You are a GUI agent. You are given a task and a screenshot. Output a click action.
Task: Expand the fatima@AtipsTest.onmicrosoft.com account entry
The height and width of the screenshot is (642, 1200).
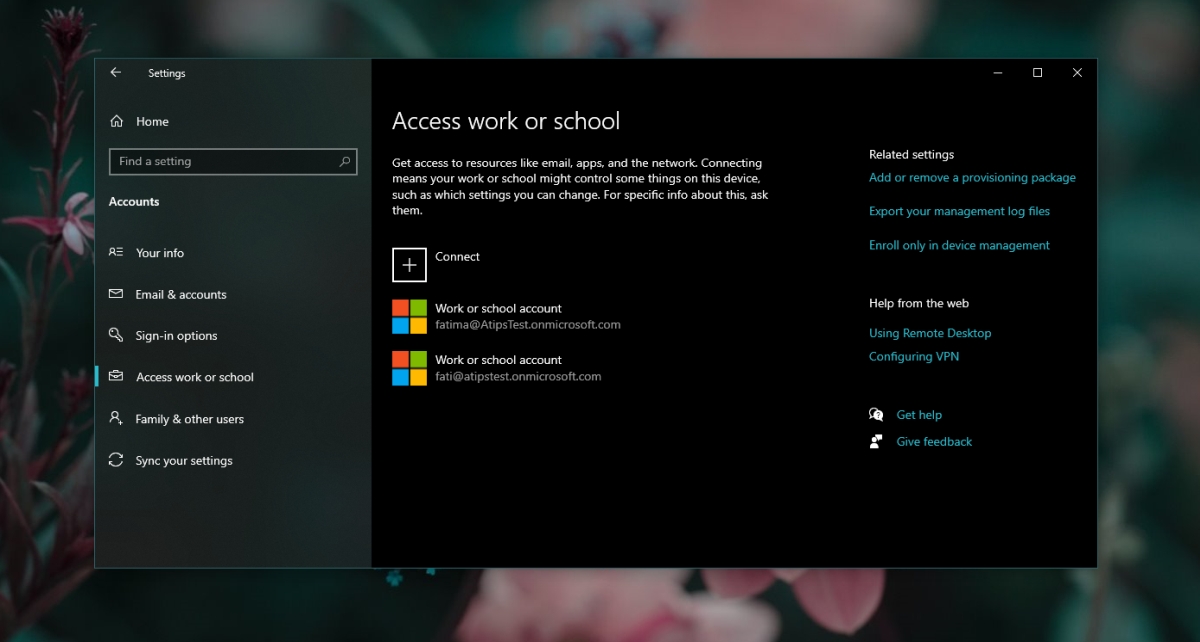click(520, 316)
